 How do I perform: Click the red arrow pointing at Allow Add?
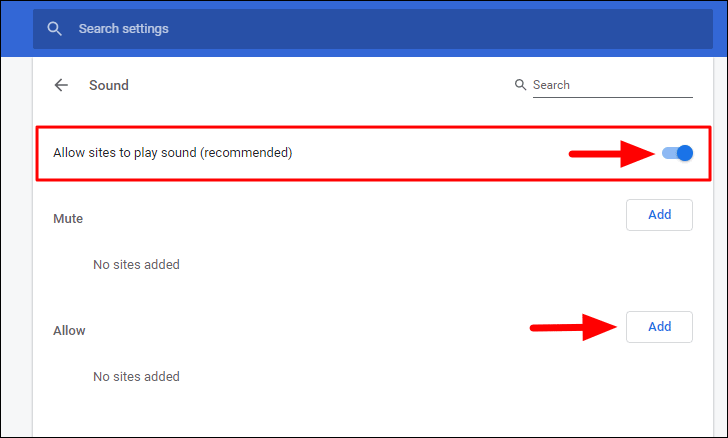pyautogui.click(x=573, y=326)
